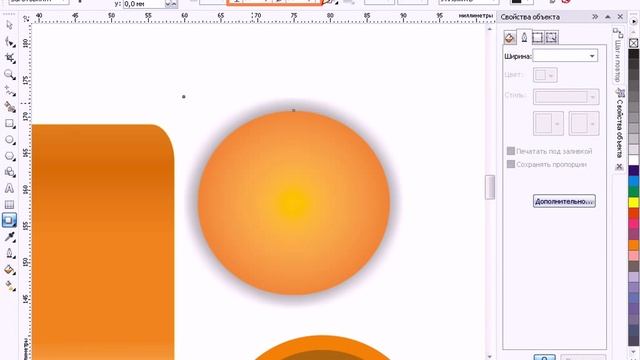Select the Interactive Fill tool

(x=10, y=286)
